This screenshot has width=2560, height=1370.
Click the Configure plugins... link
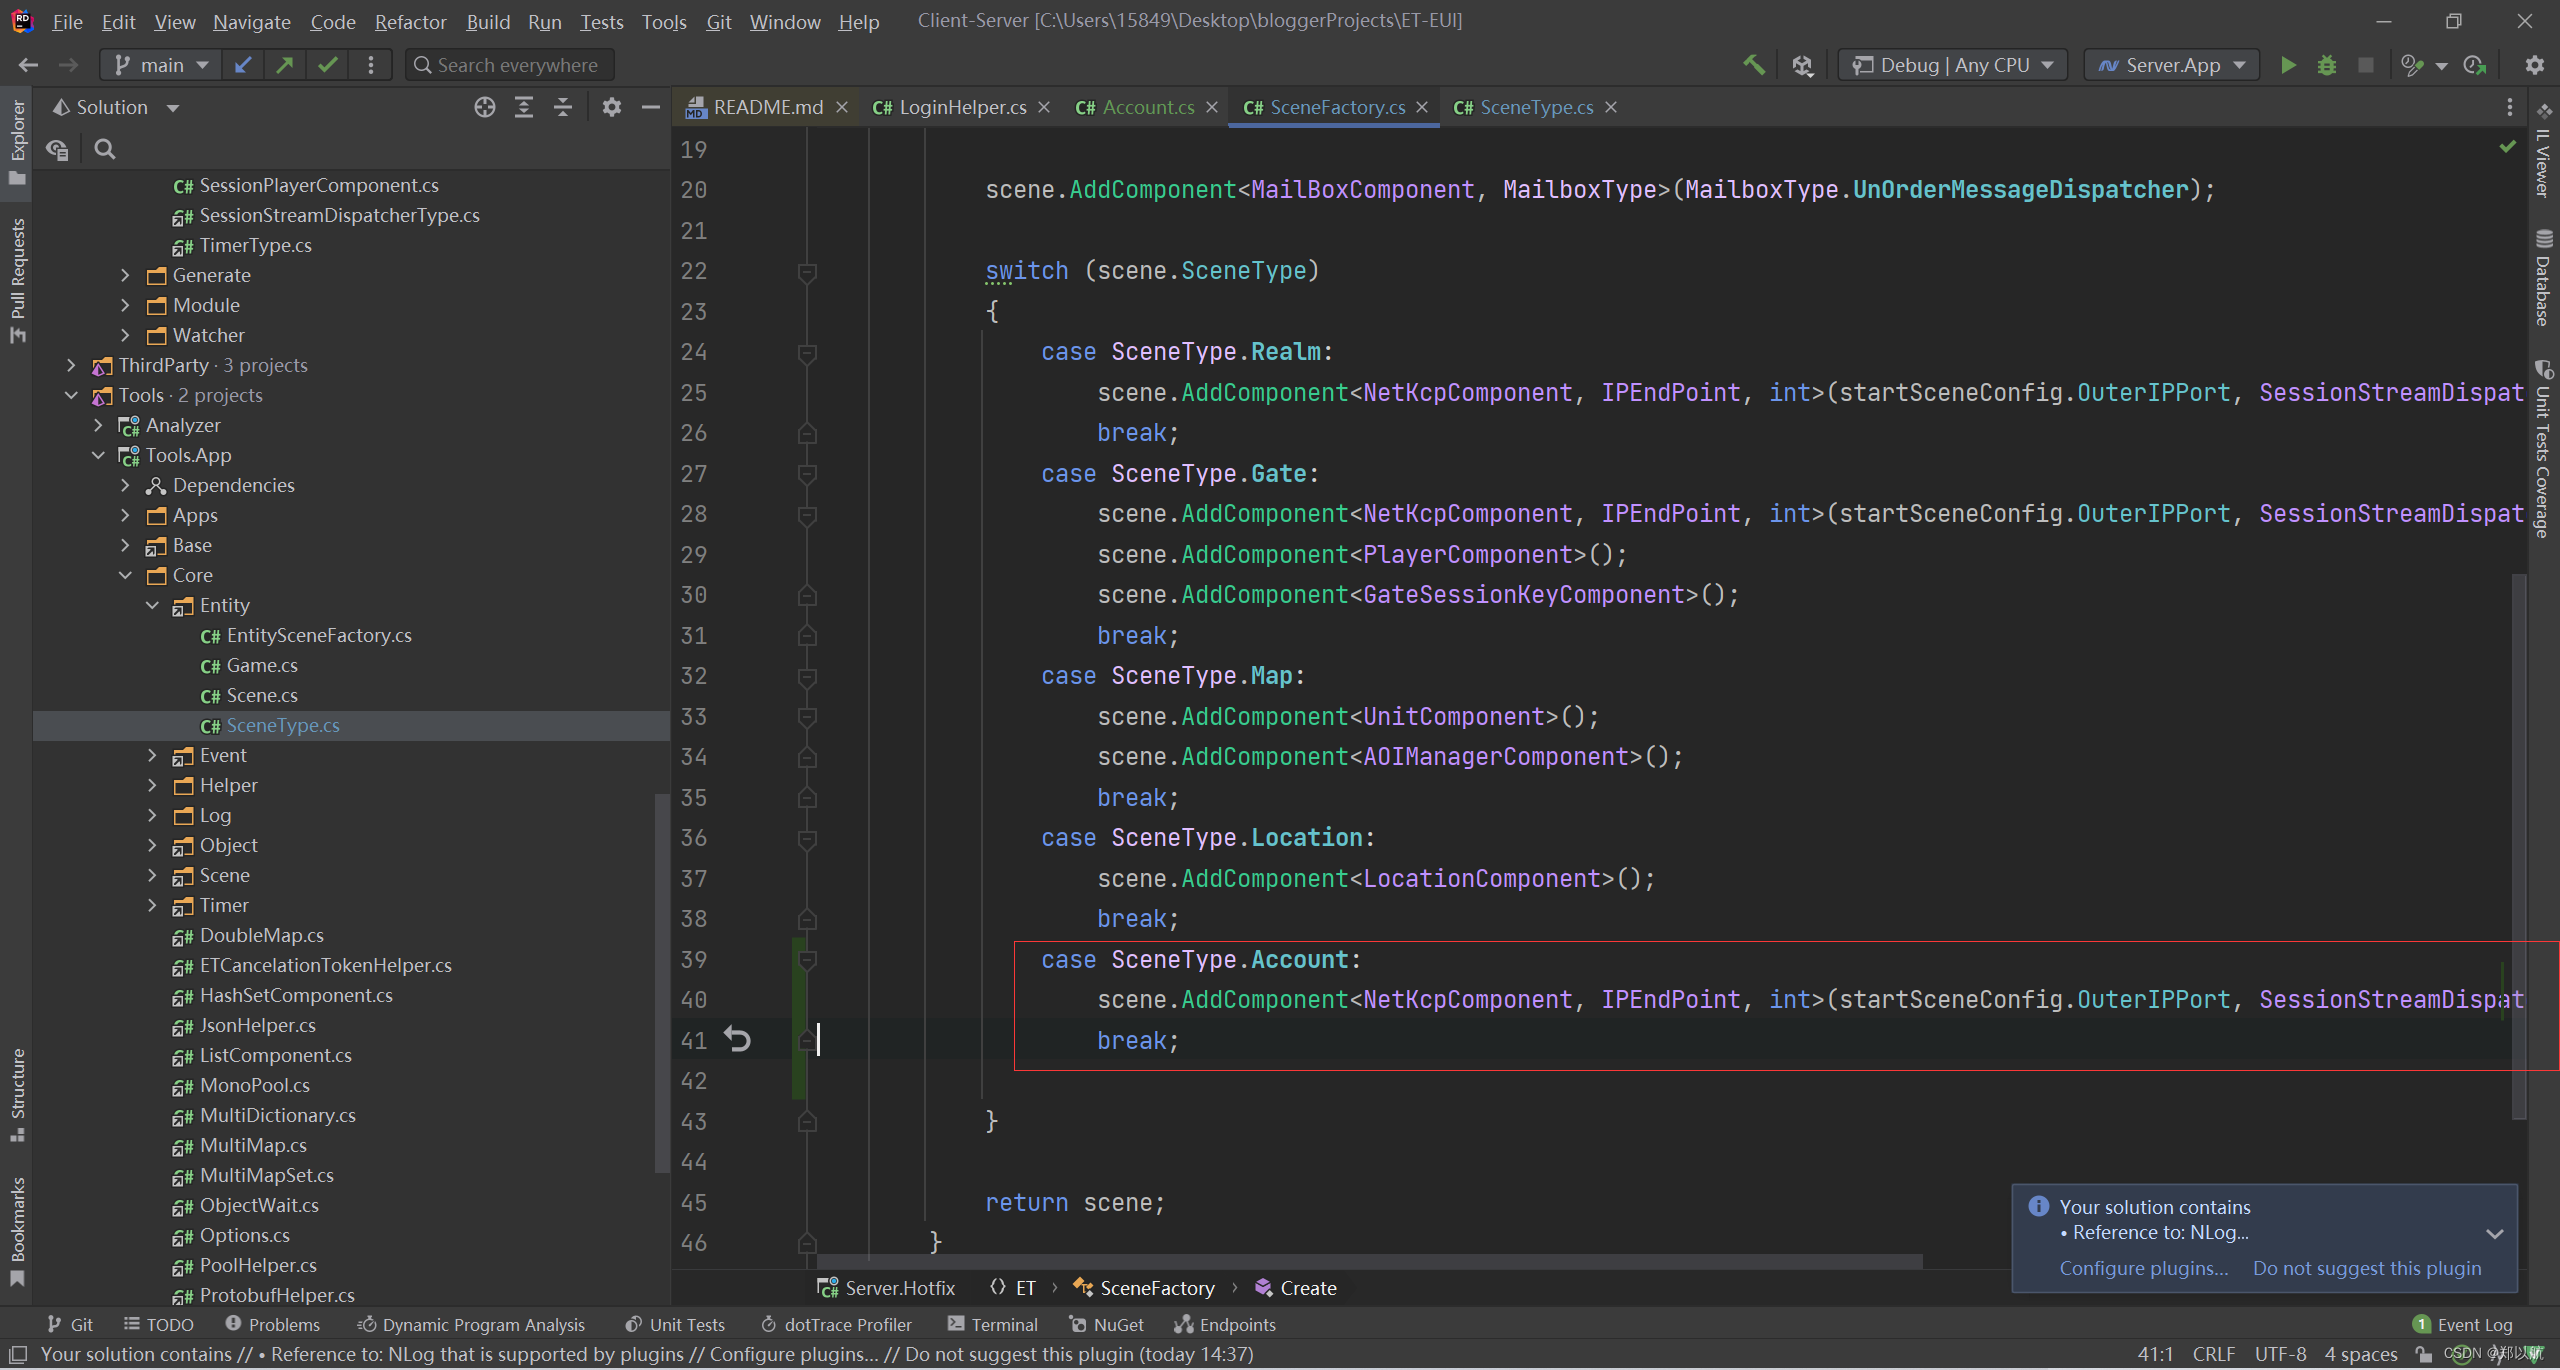pos(2144,1268)
